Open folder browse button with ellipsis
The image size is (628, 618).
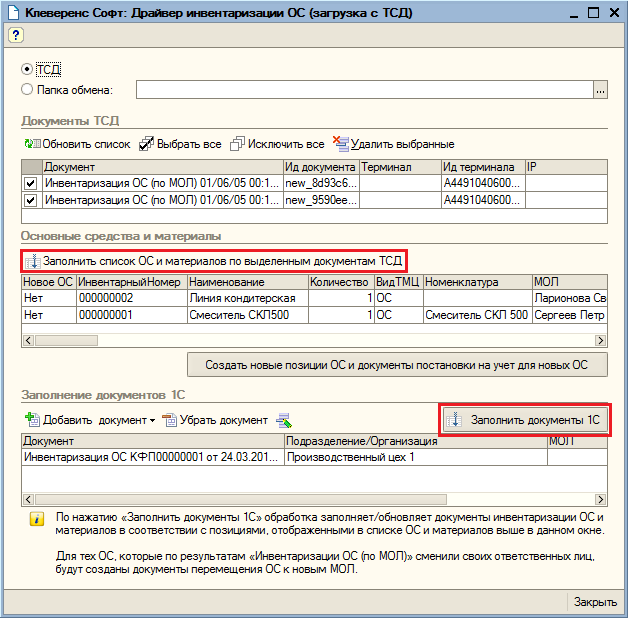pos(600,90)
